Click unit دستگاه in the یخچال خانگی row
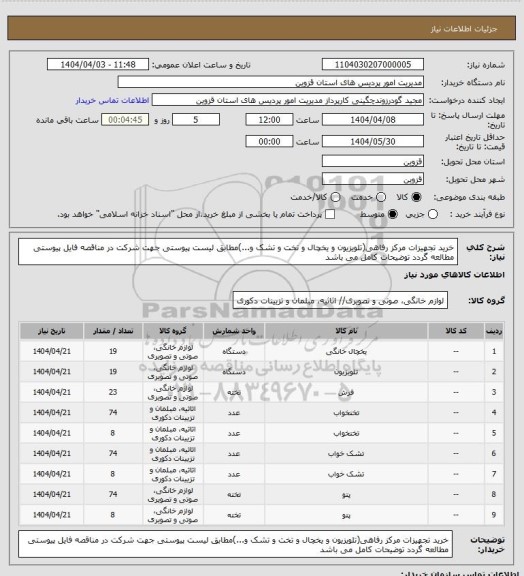Viewport: 524px width, 576px height. [x=234, y=352]
